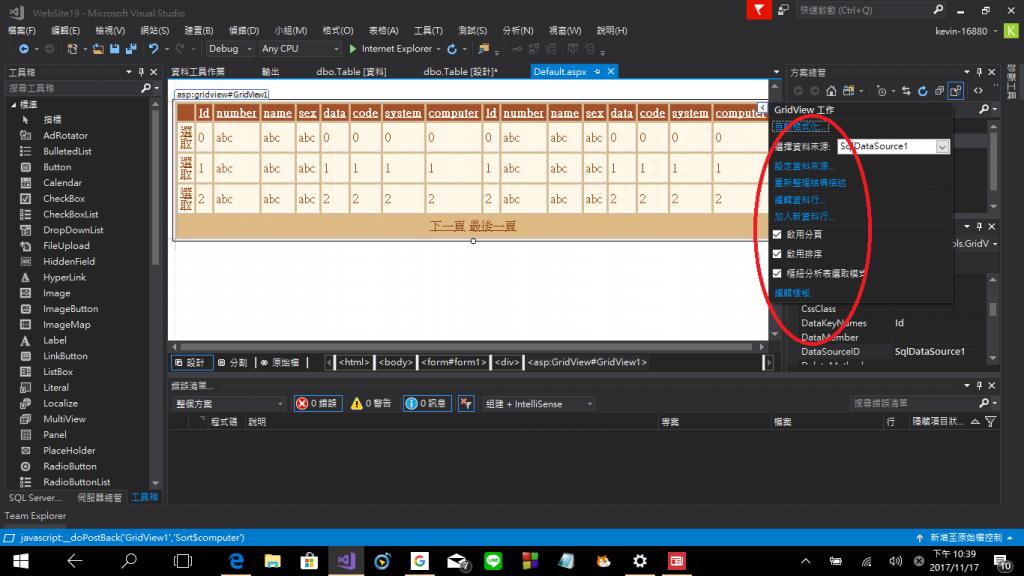This screenshot has height=576, width=1024.
Task: Switch to Source view
Action: [281, 362]
